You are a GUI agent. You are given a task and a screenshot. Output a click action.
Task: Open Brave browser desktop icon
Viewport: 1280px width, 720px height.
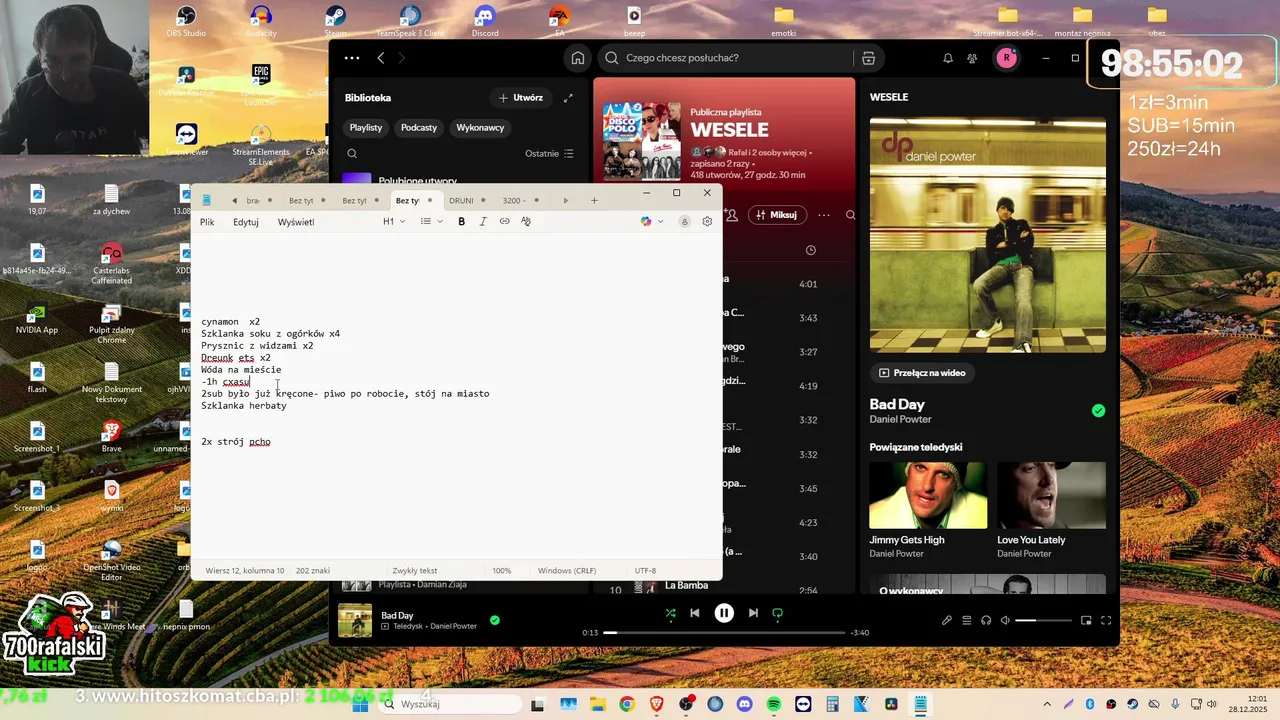point(111,436)
